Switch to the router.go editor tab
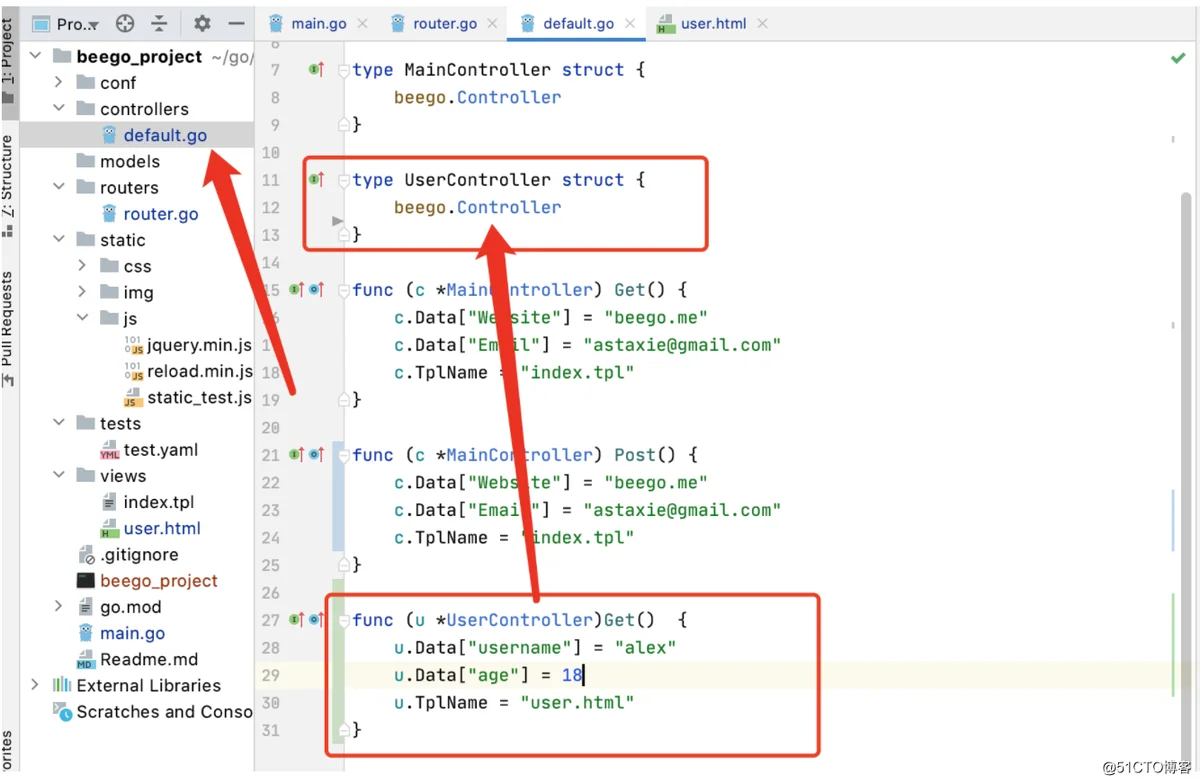This screenshot has width=1200, height=784. point(445,23)
